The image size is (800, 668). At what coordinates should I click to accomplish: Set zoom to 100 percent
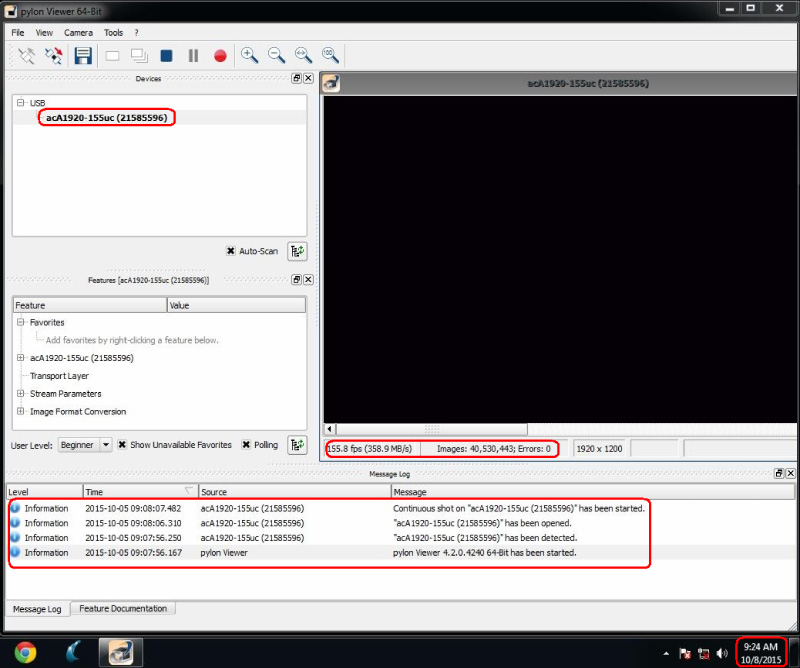(330, 56)
